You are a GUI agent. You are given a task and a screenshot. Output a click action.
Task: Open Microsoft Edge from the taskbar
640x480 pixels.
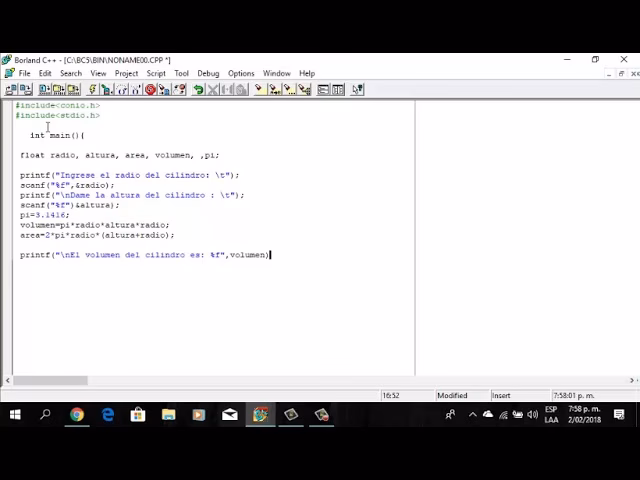tap(108, 415)
